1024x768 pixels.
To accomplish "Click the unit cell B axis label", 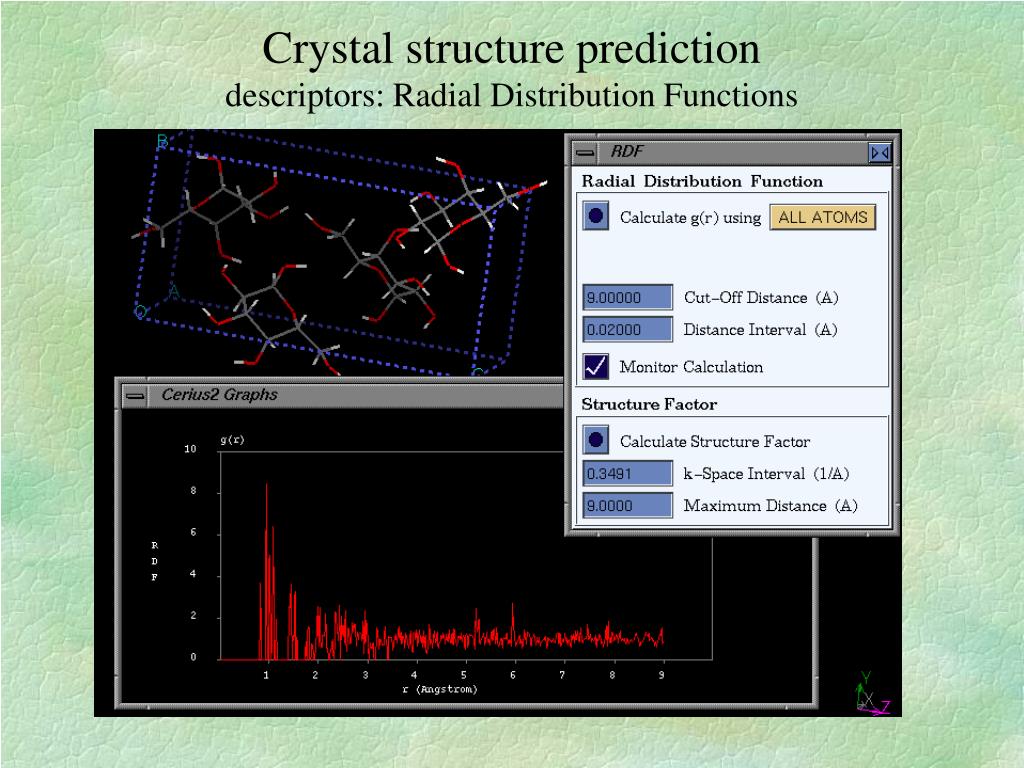I will pyautogui.click(x=163, y=141).
